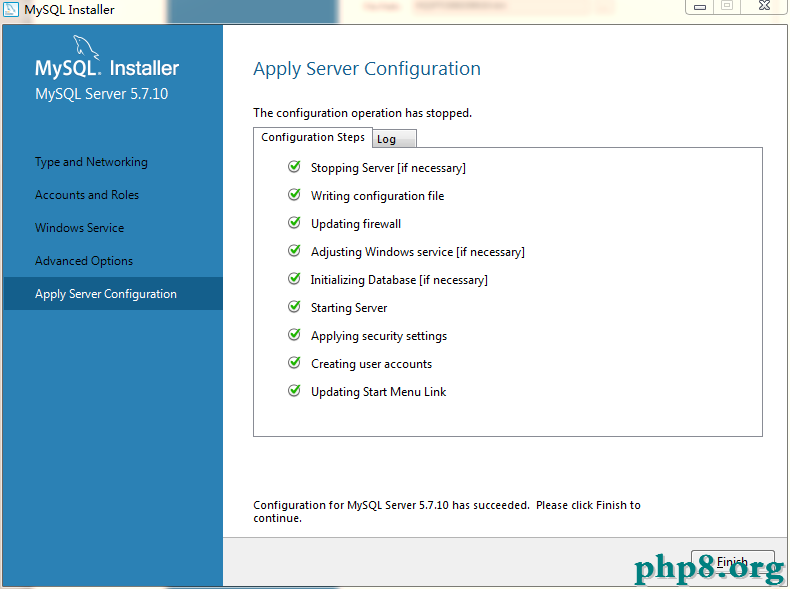The width and height of the screenshot is (790, 589).
Task: Open the Windows Service step
Action: 79,228
